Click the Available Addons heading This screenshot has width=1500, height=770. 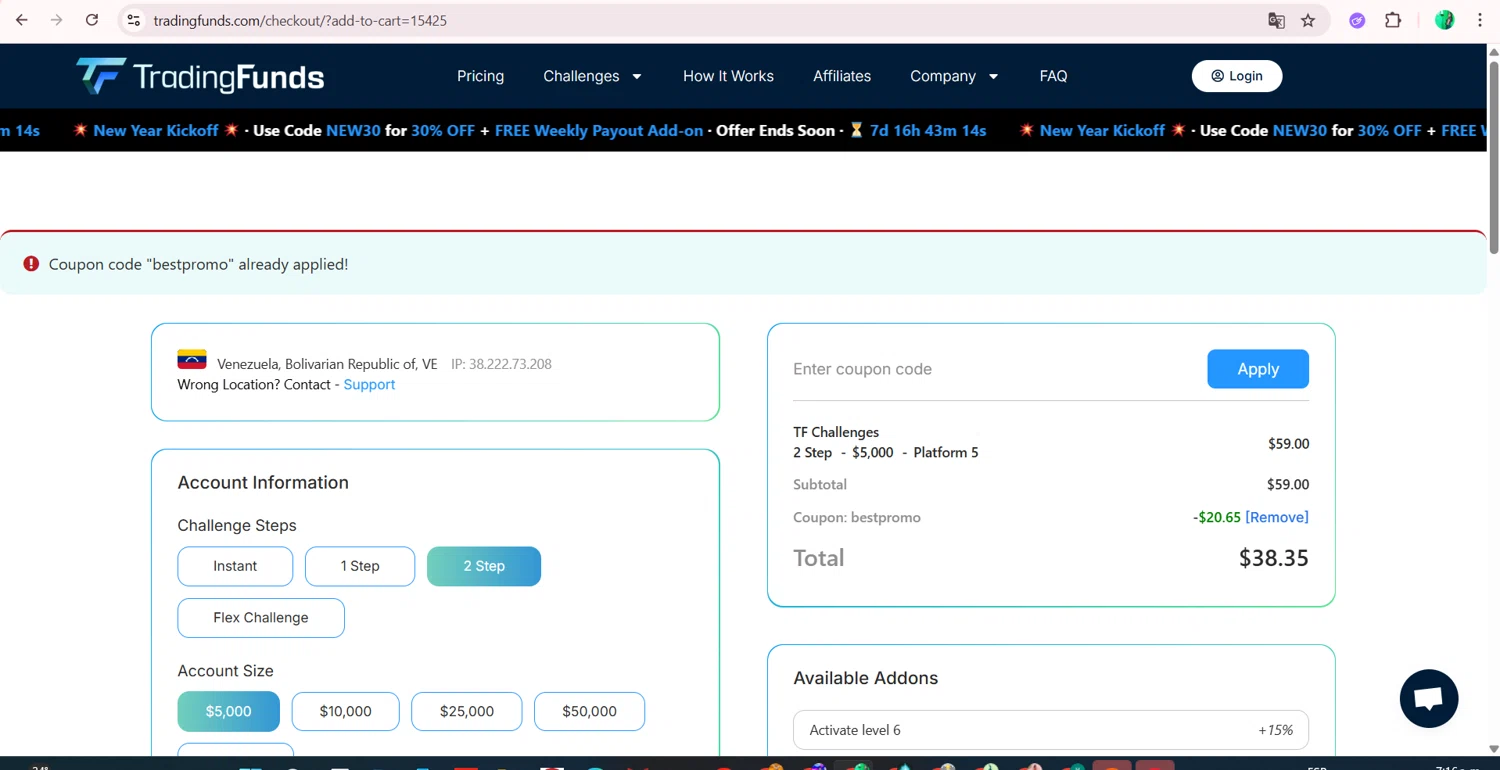pyautogui.click(x=866, y=678)
